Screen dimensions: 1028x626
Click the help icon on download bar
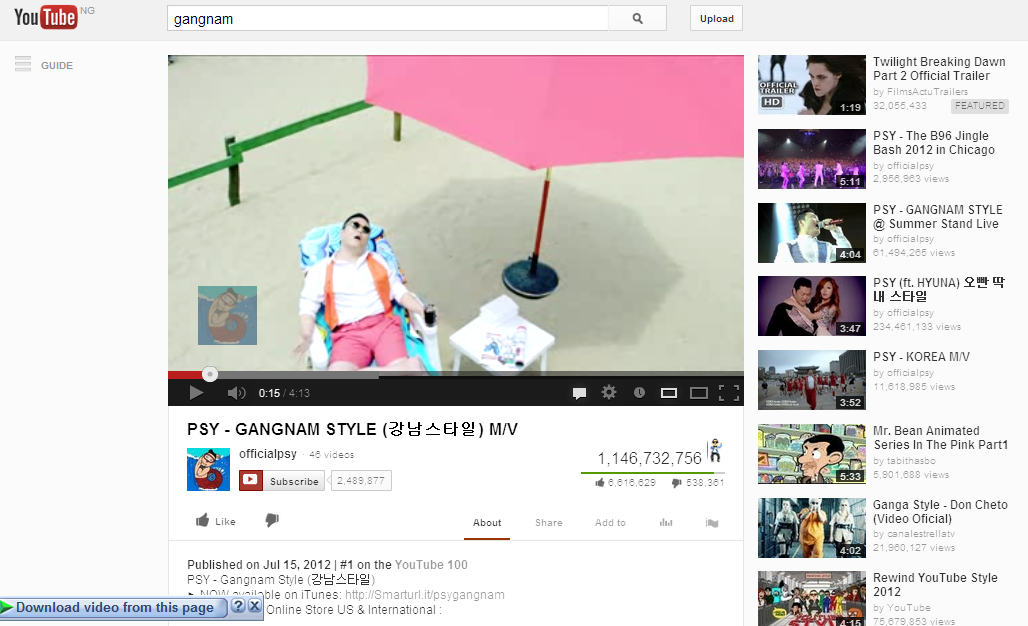(x=238, y=606)
